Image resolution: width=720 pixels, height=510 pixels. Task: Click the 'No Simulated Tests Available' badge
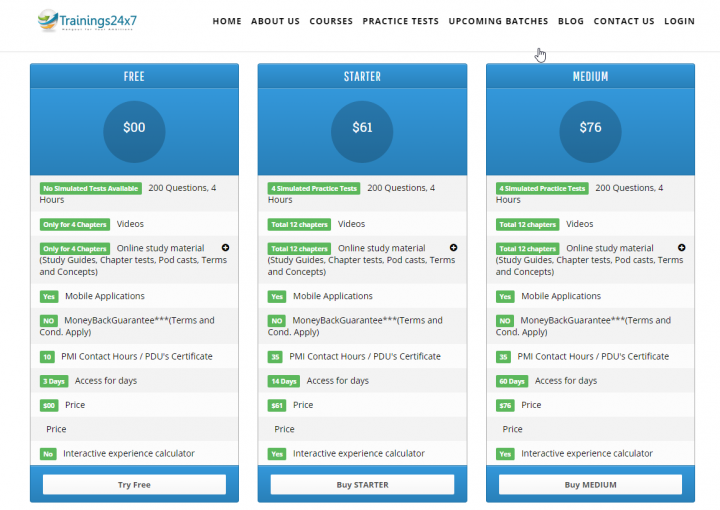click(x=90, y=188)
